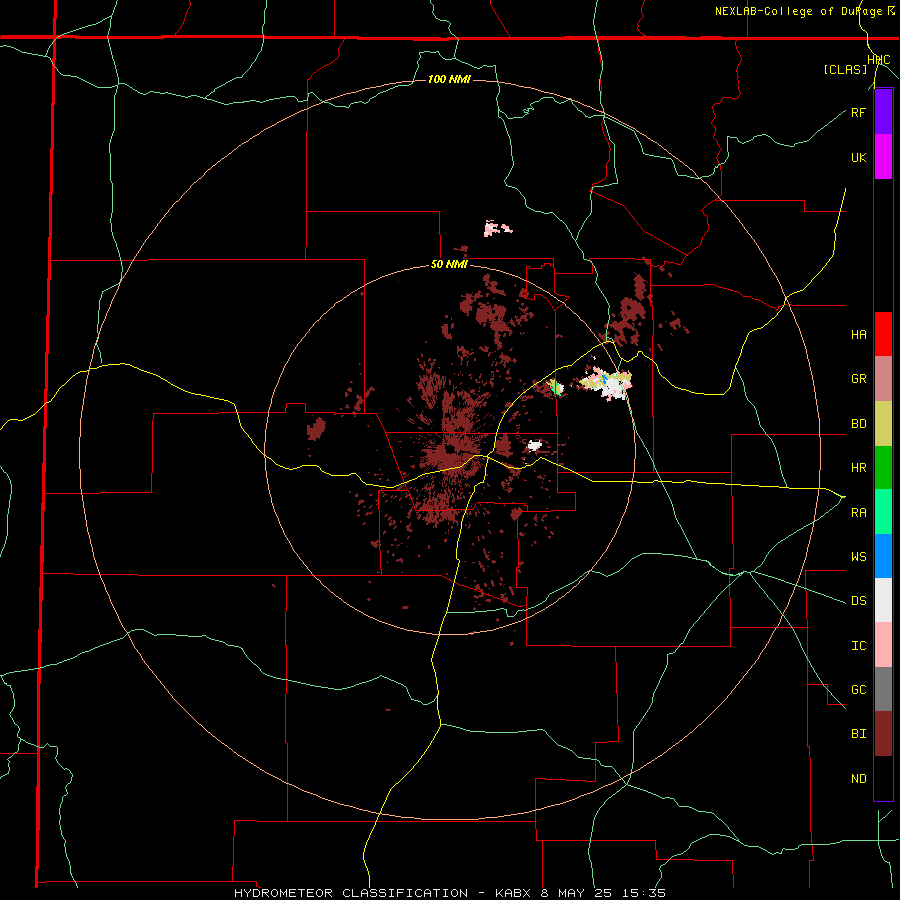Click the mint green RA legend swatch

[x=883, y=512]
